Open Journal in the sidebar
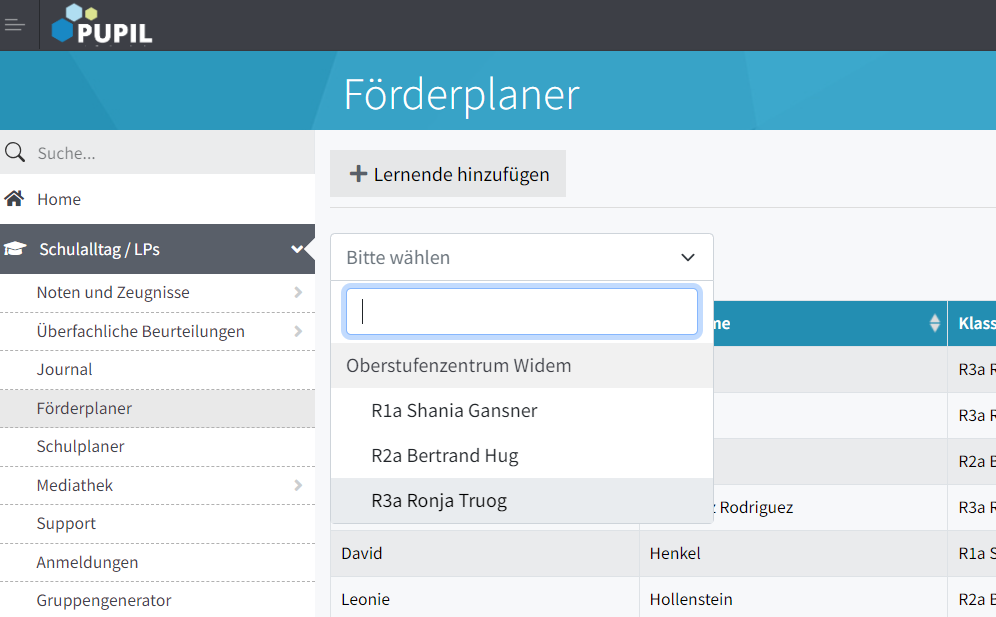The height and width of the screenshot is (617, 996). (64, 370)
